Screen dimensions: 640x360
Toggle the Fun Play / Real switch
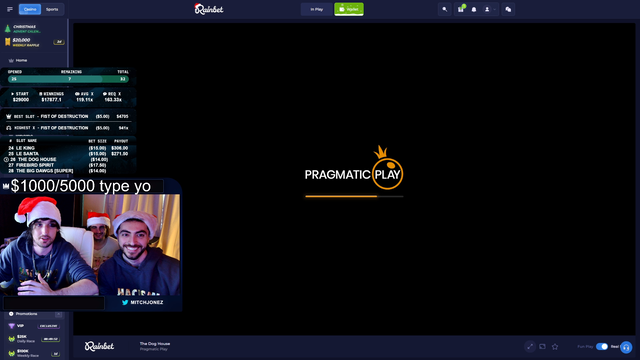pyautogui.click(x=602, y=347)
